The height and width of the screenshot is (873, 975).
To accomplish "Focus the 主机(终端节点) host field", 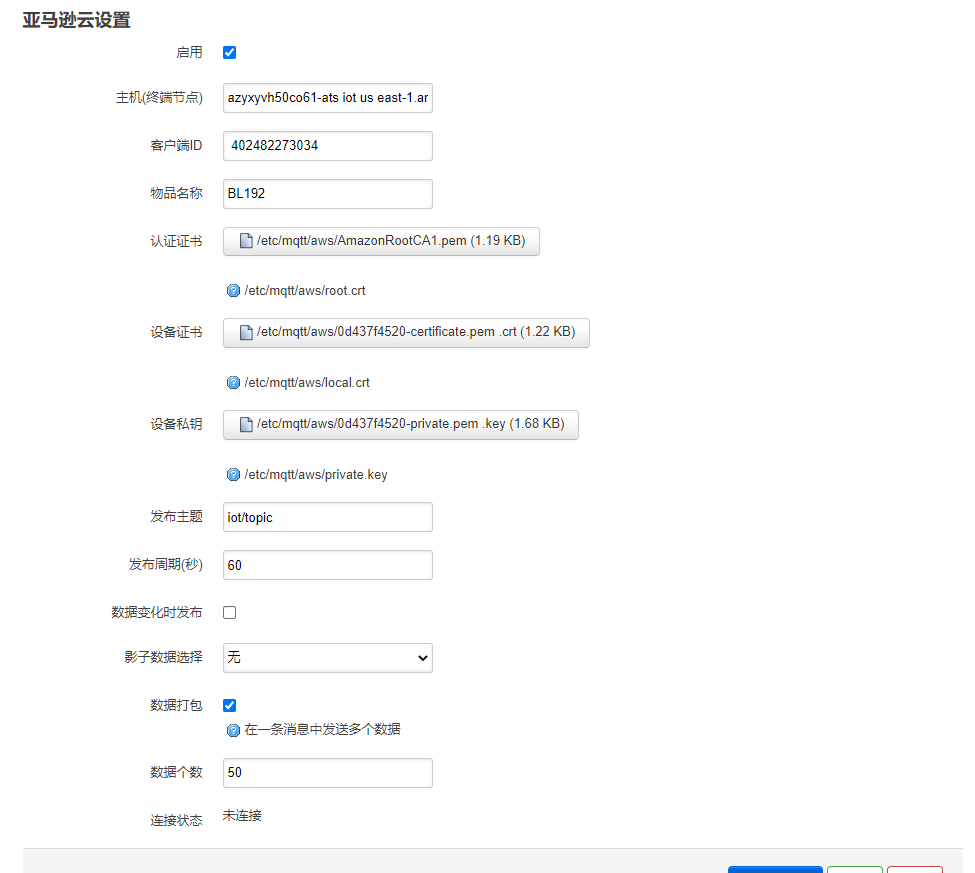I will pos(328,98).
